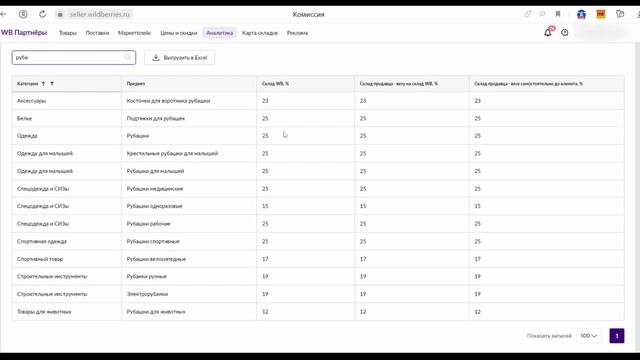Open the Поставки menu
The width and height of the screenshot is (640, 360).
click(x=97, y=33)
